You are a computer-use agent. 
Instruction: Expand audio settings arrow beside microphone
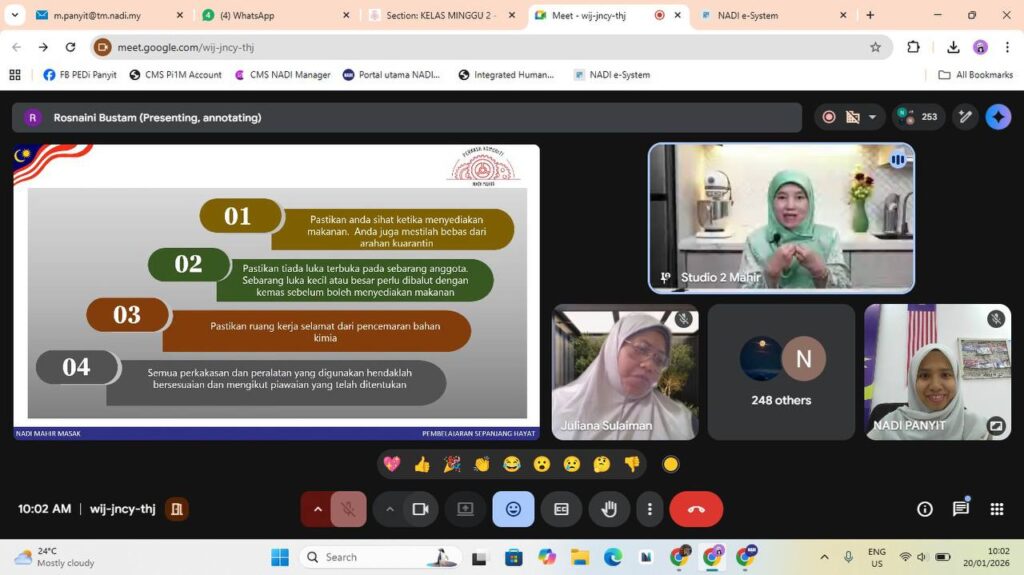[x=317, y=509]
